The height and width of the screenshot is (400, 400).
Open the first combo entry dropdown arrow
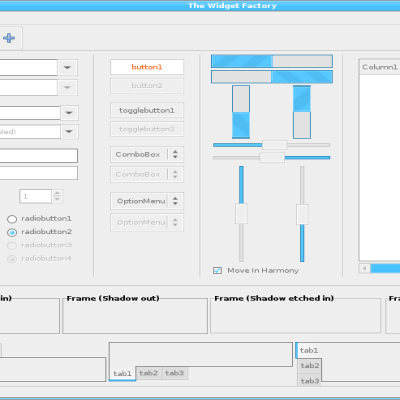point(67,68)
